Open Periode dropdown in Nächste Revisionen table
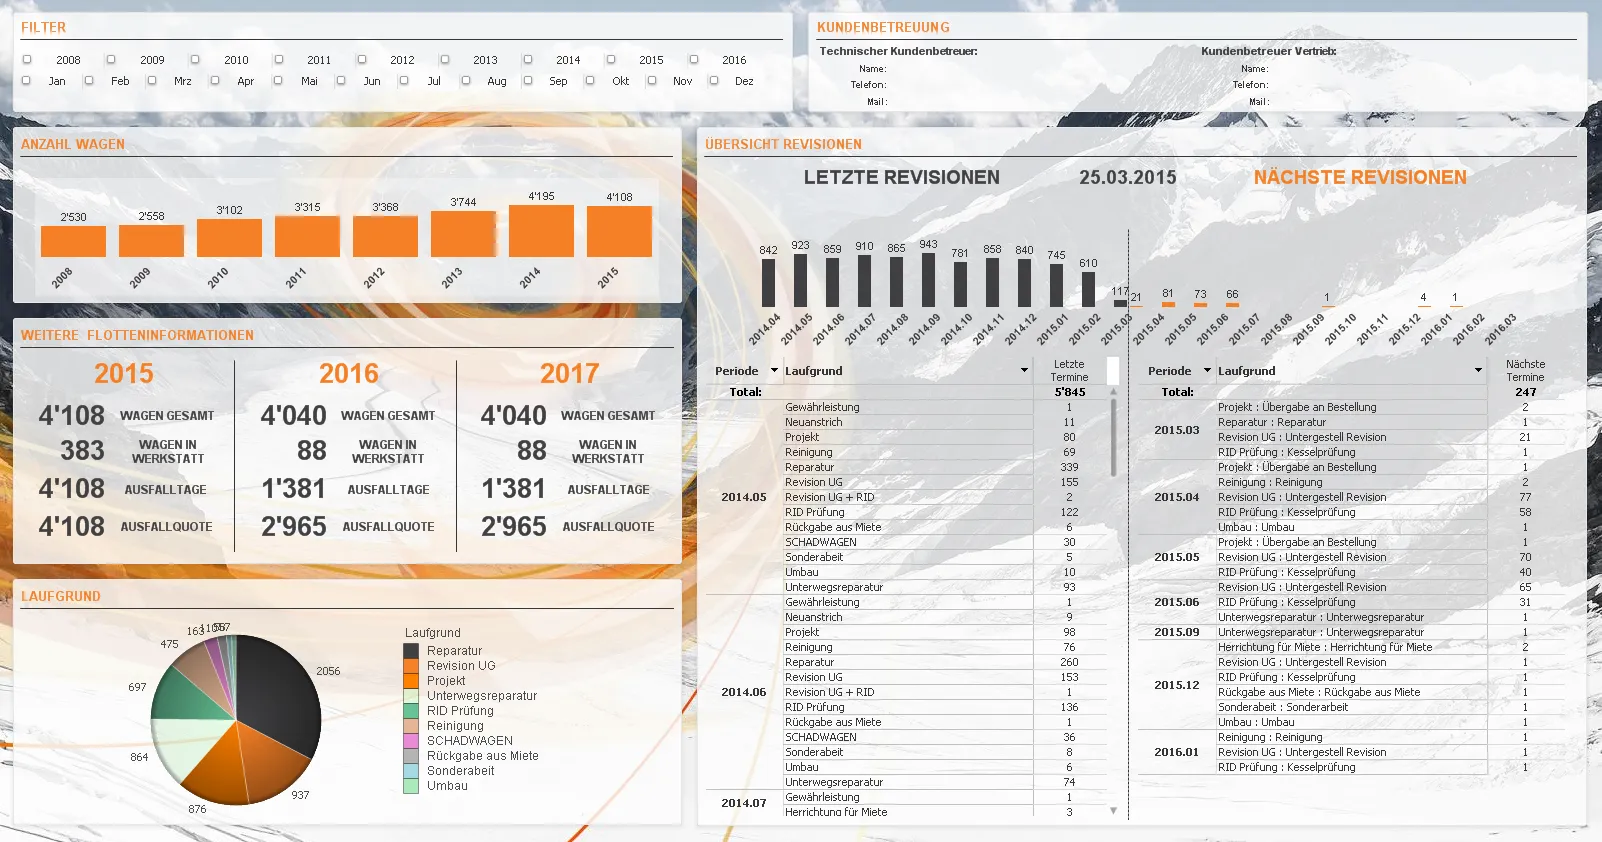This screenshot has height=842, width=1602. [x=1207, y=371]
